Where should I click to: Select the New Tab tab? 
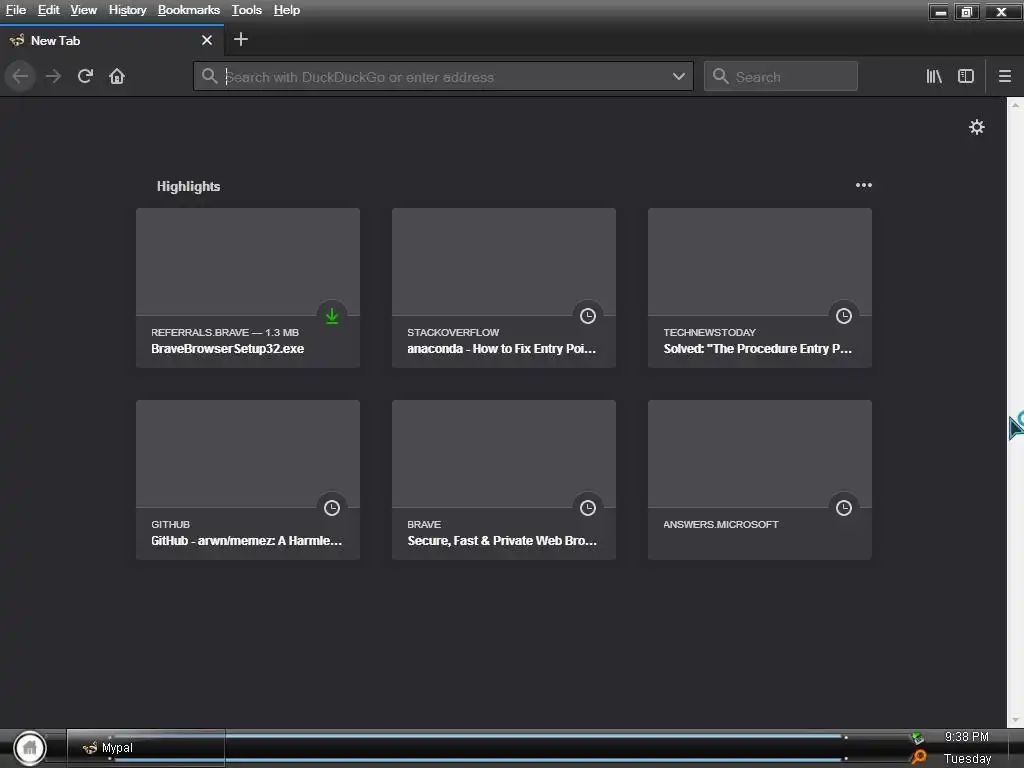[x=112, y=40]
